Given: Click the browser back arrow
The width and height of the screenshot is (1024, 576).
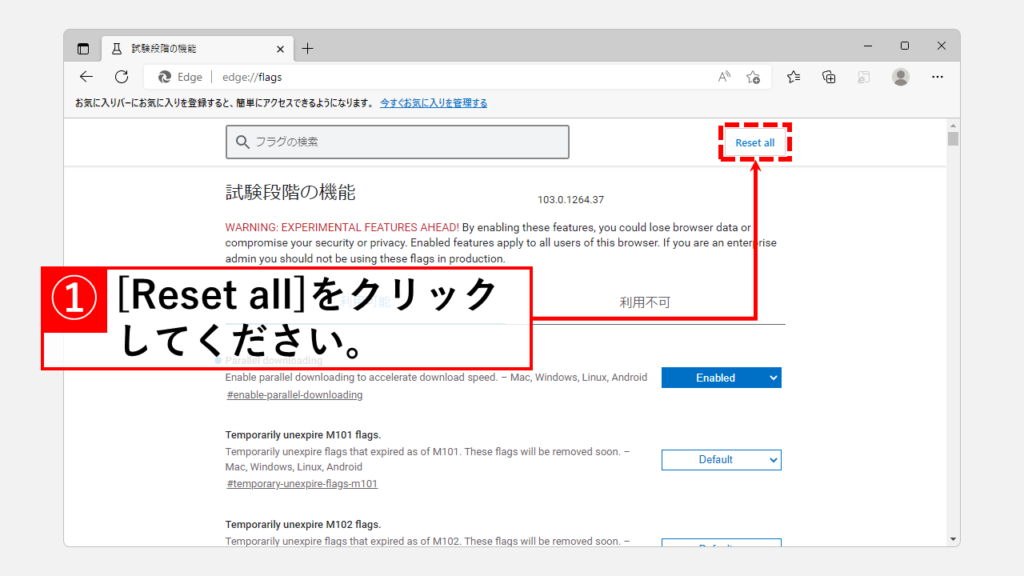Looking at the screenshot, I should [x=87, y=77].
